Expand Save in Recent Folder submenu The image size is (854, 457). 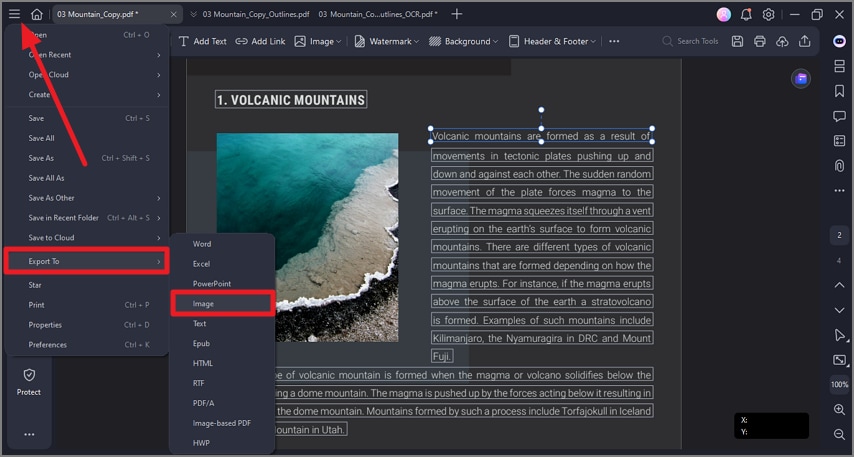87,218
